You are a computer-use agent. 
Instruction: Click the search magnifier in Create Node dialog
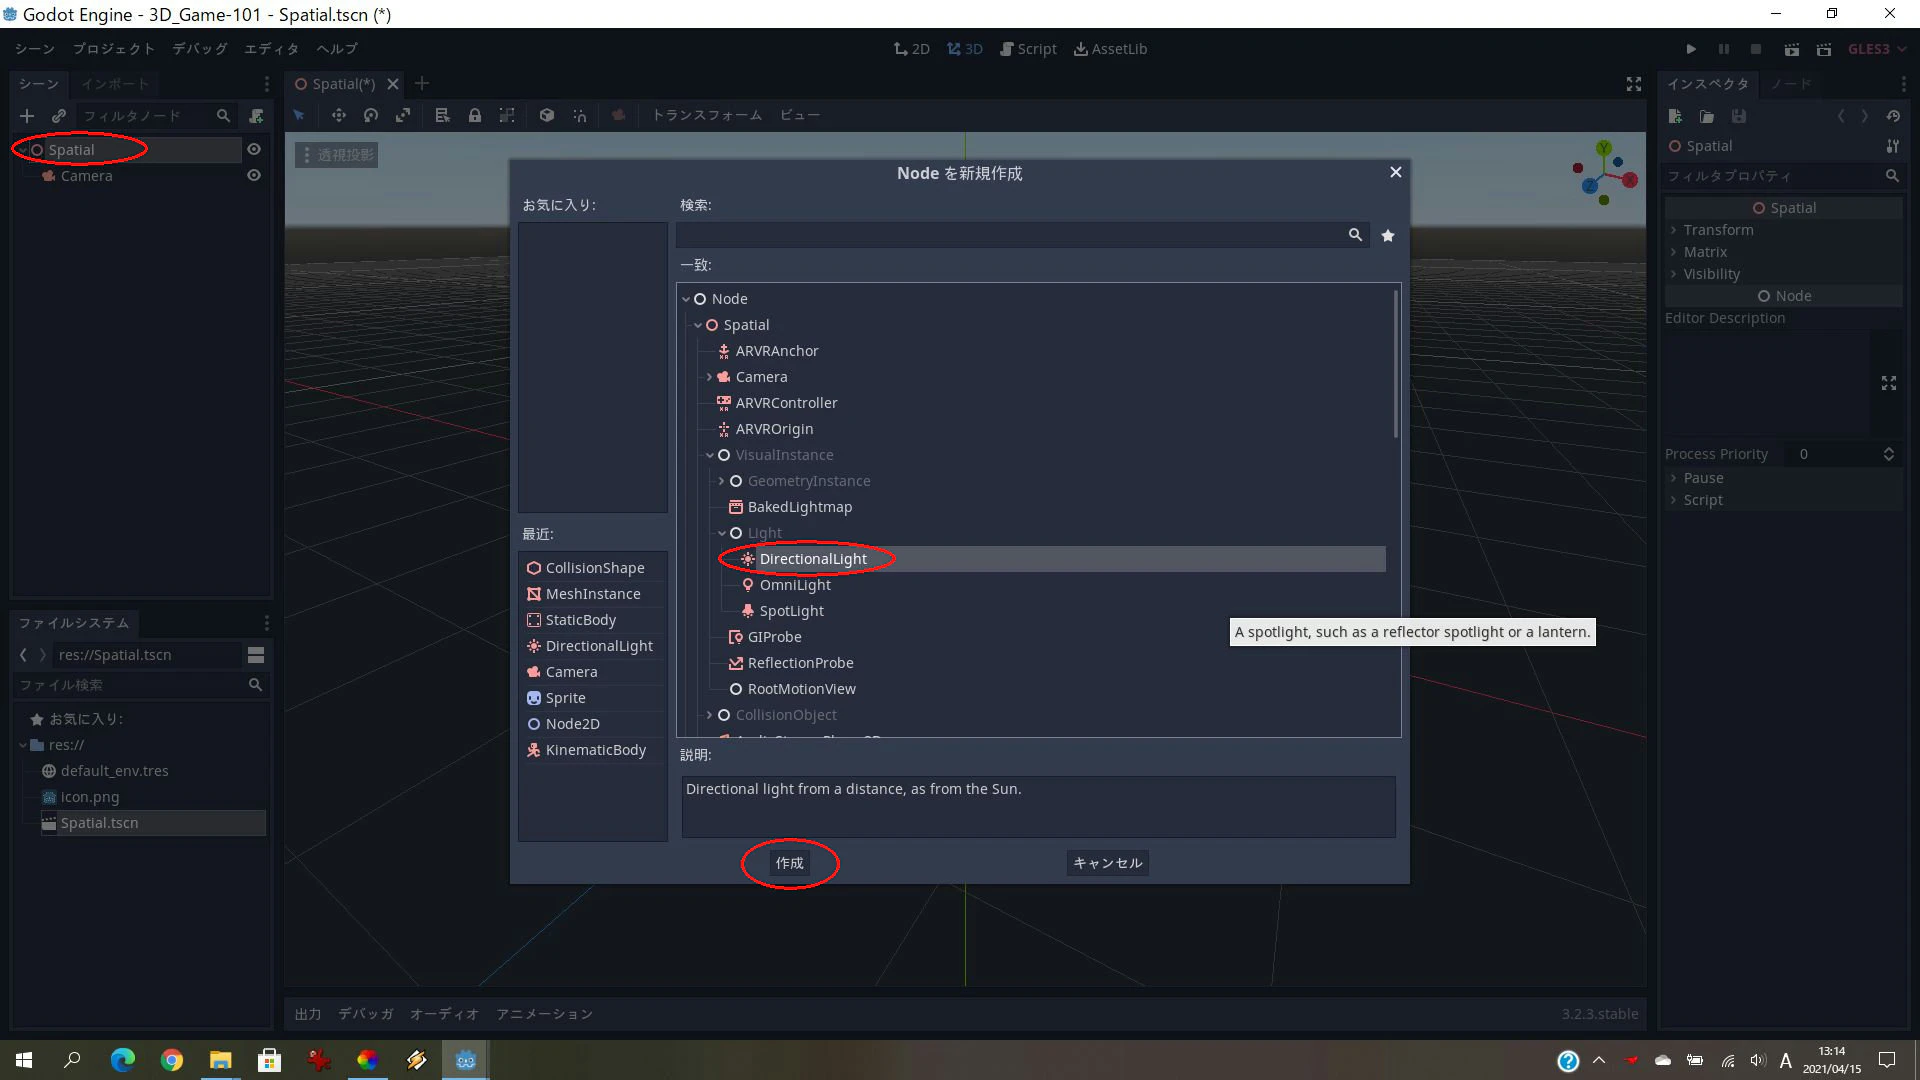[1355, 234]
